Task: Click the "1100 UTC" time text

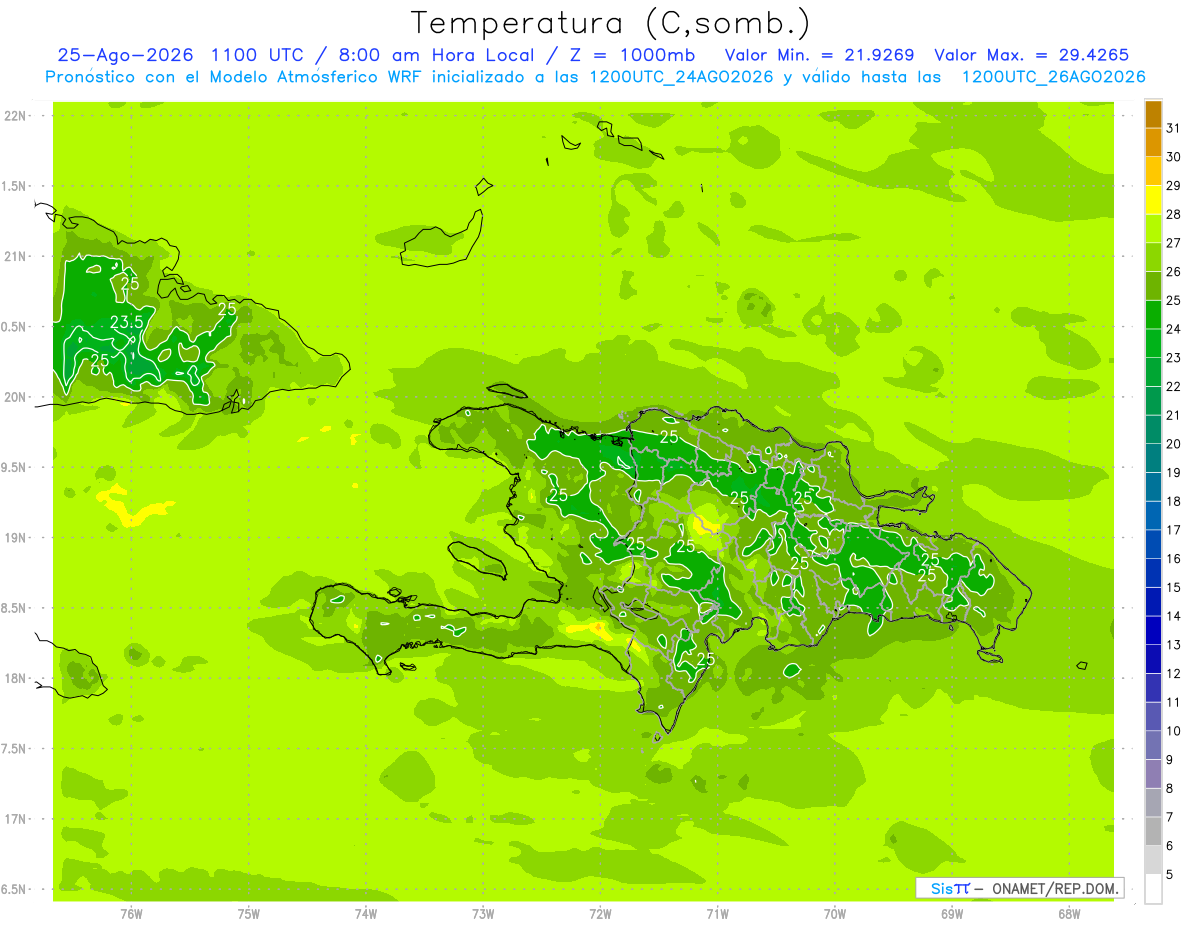Action: coord(257,55)
